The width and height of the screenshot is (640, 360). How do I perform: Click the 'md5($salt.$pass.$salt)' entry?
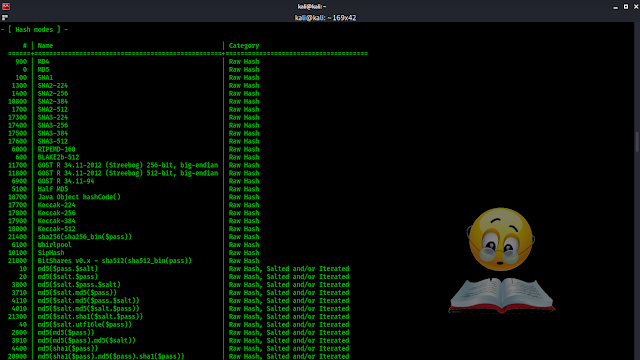(x=79, y=284)
